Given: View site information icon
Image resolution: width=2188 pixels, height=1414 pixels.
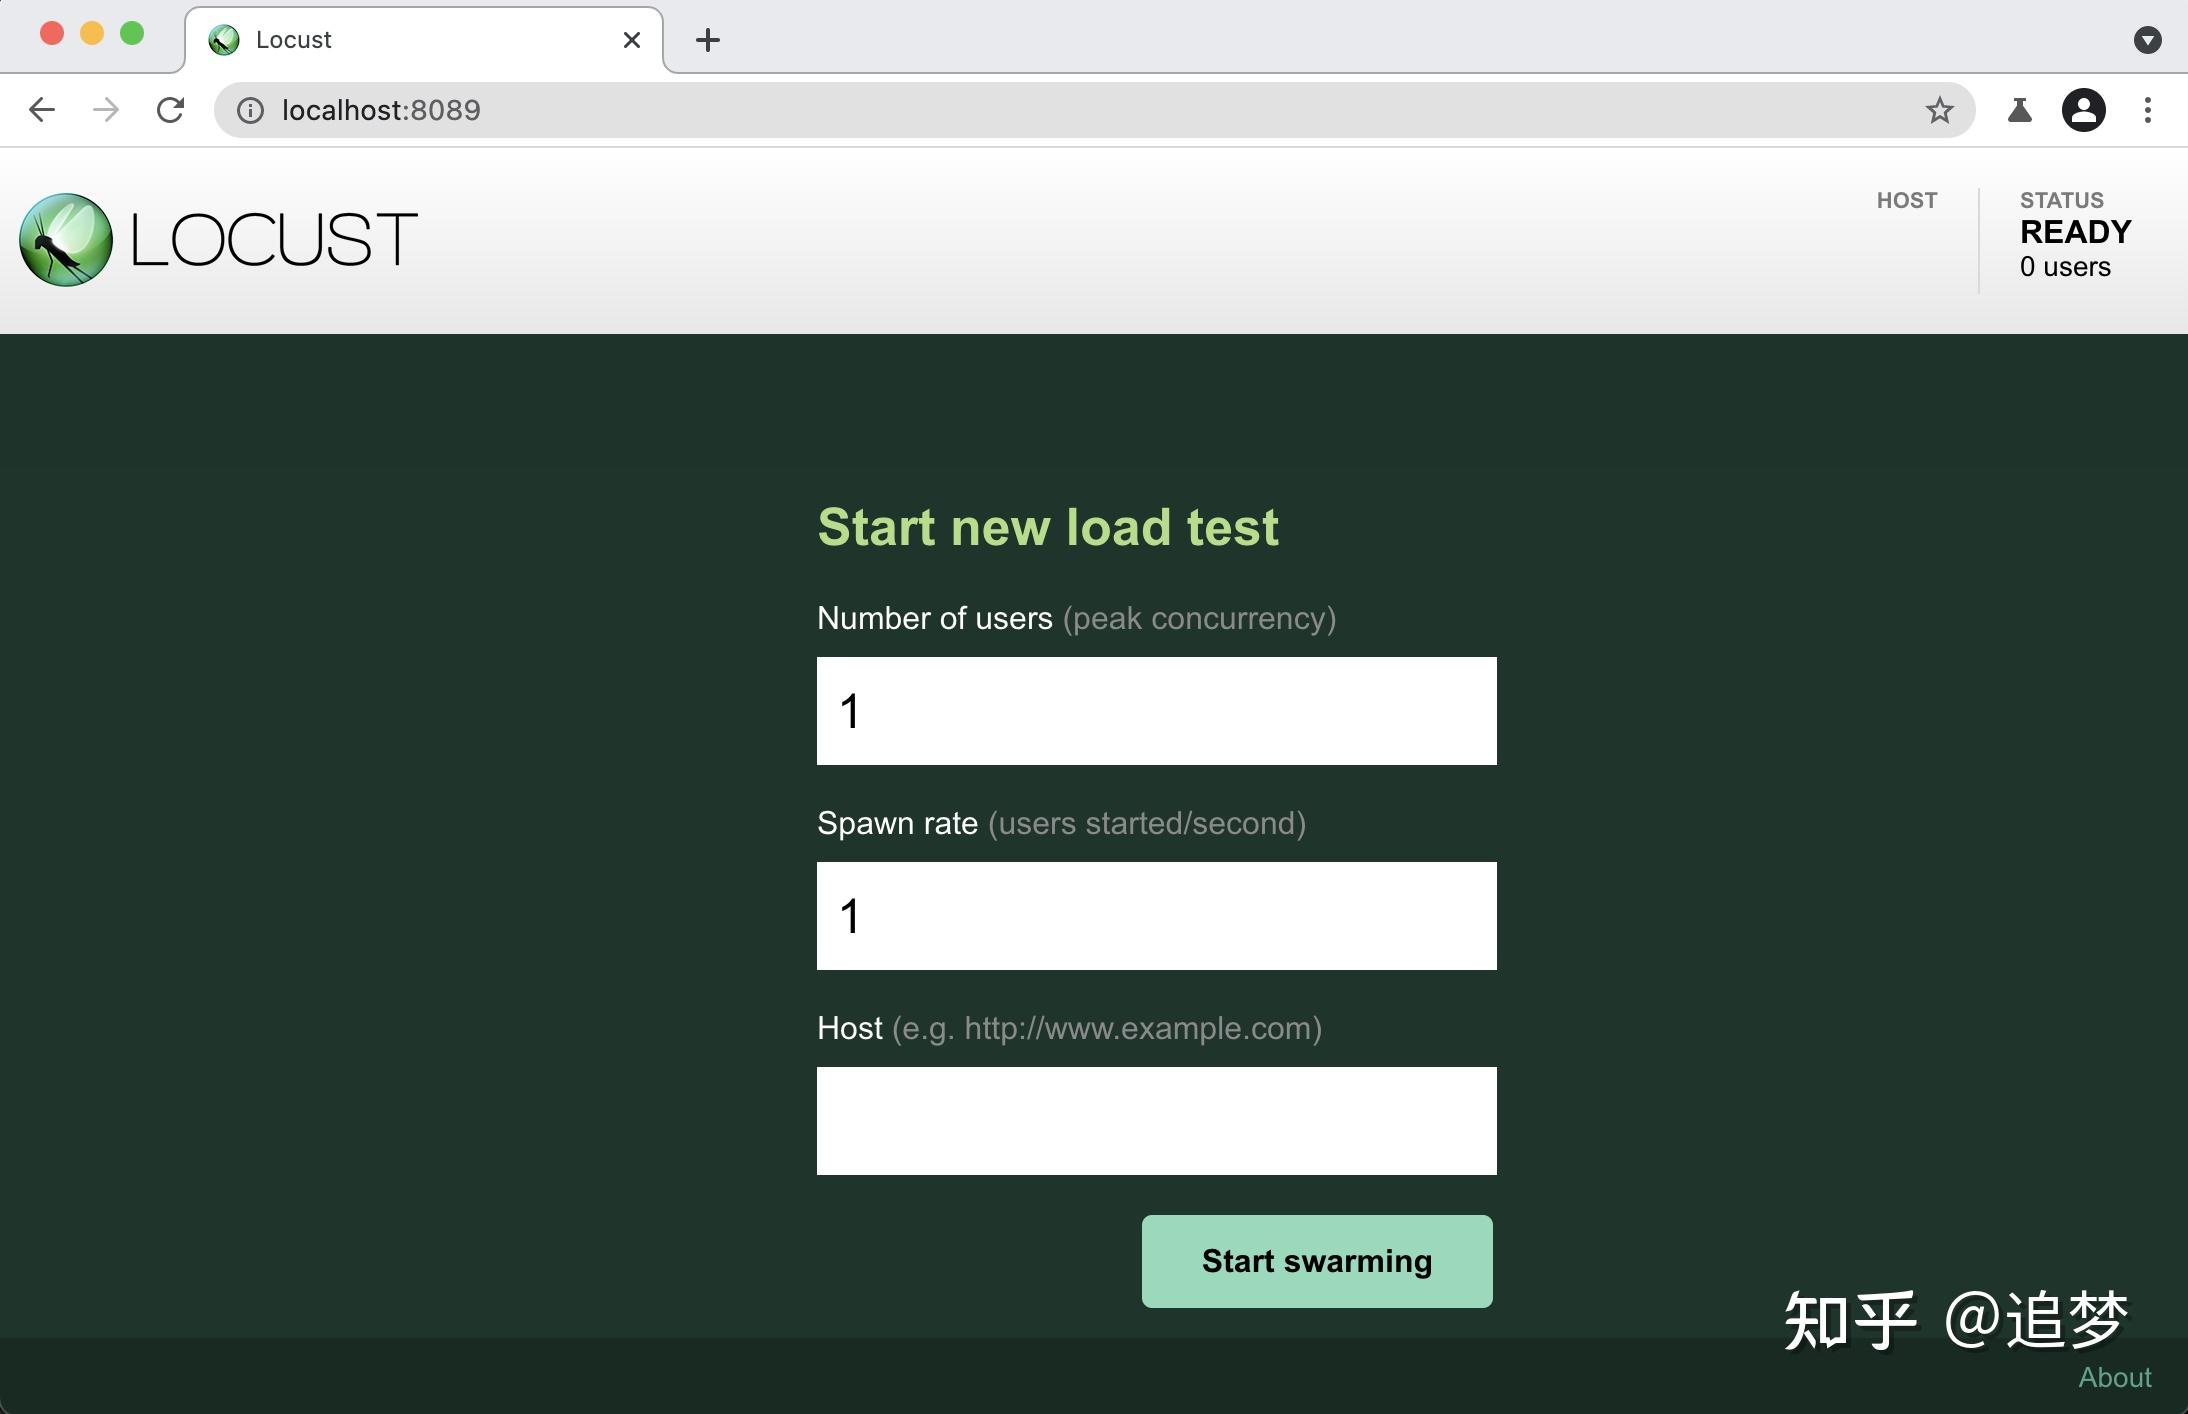Looking at the screenshot, I should click(x=250, y=110).
